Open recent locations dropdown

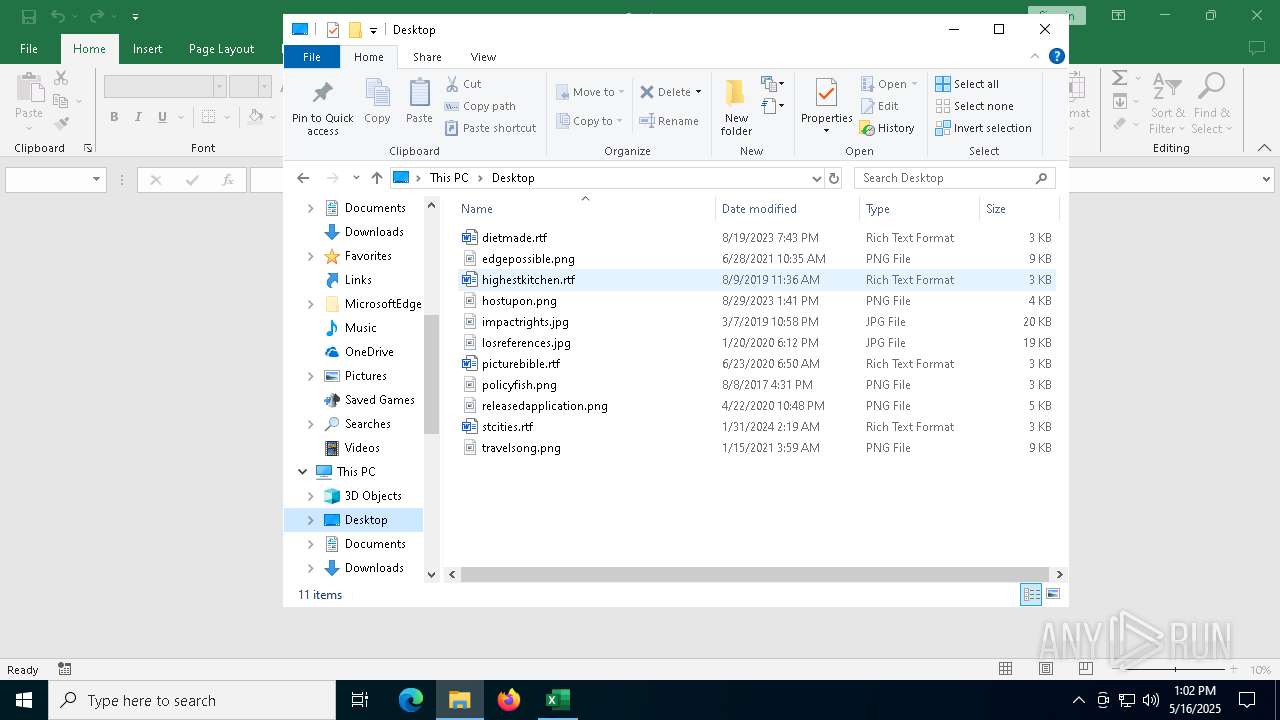(x=356, y=178)
